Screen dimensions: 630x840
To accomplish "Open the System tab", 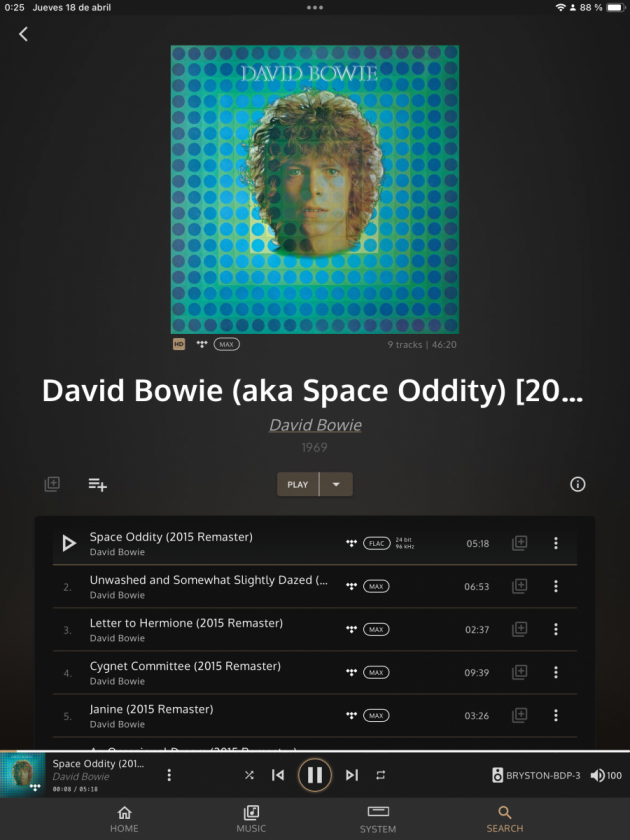I will 378,818.
